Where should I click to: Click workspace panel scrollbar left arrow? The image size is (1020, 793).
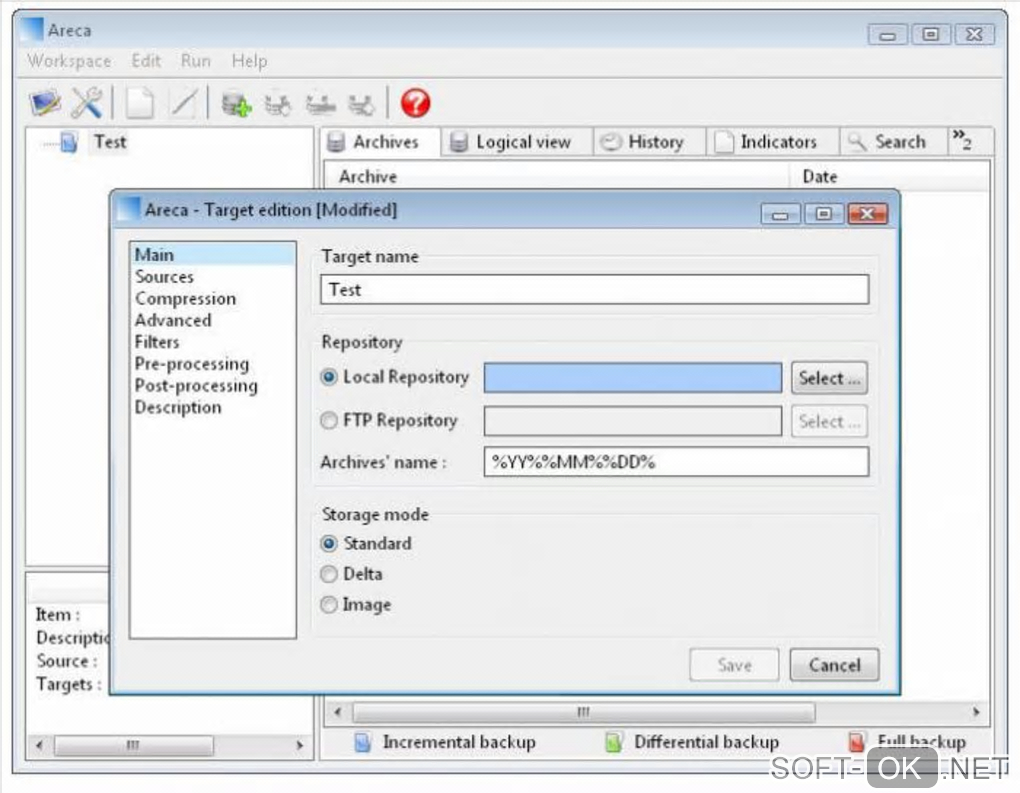coord(39,745)
